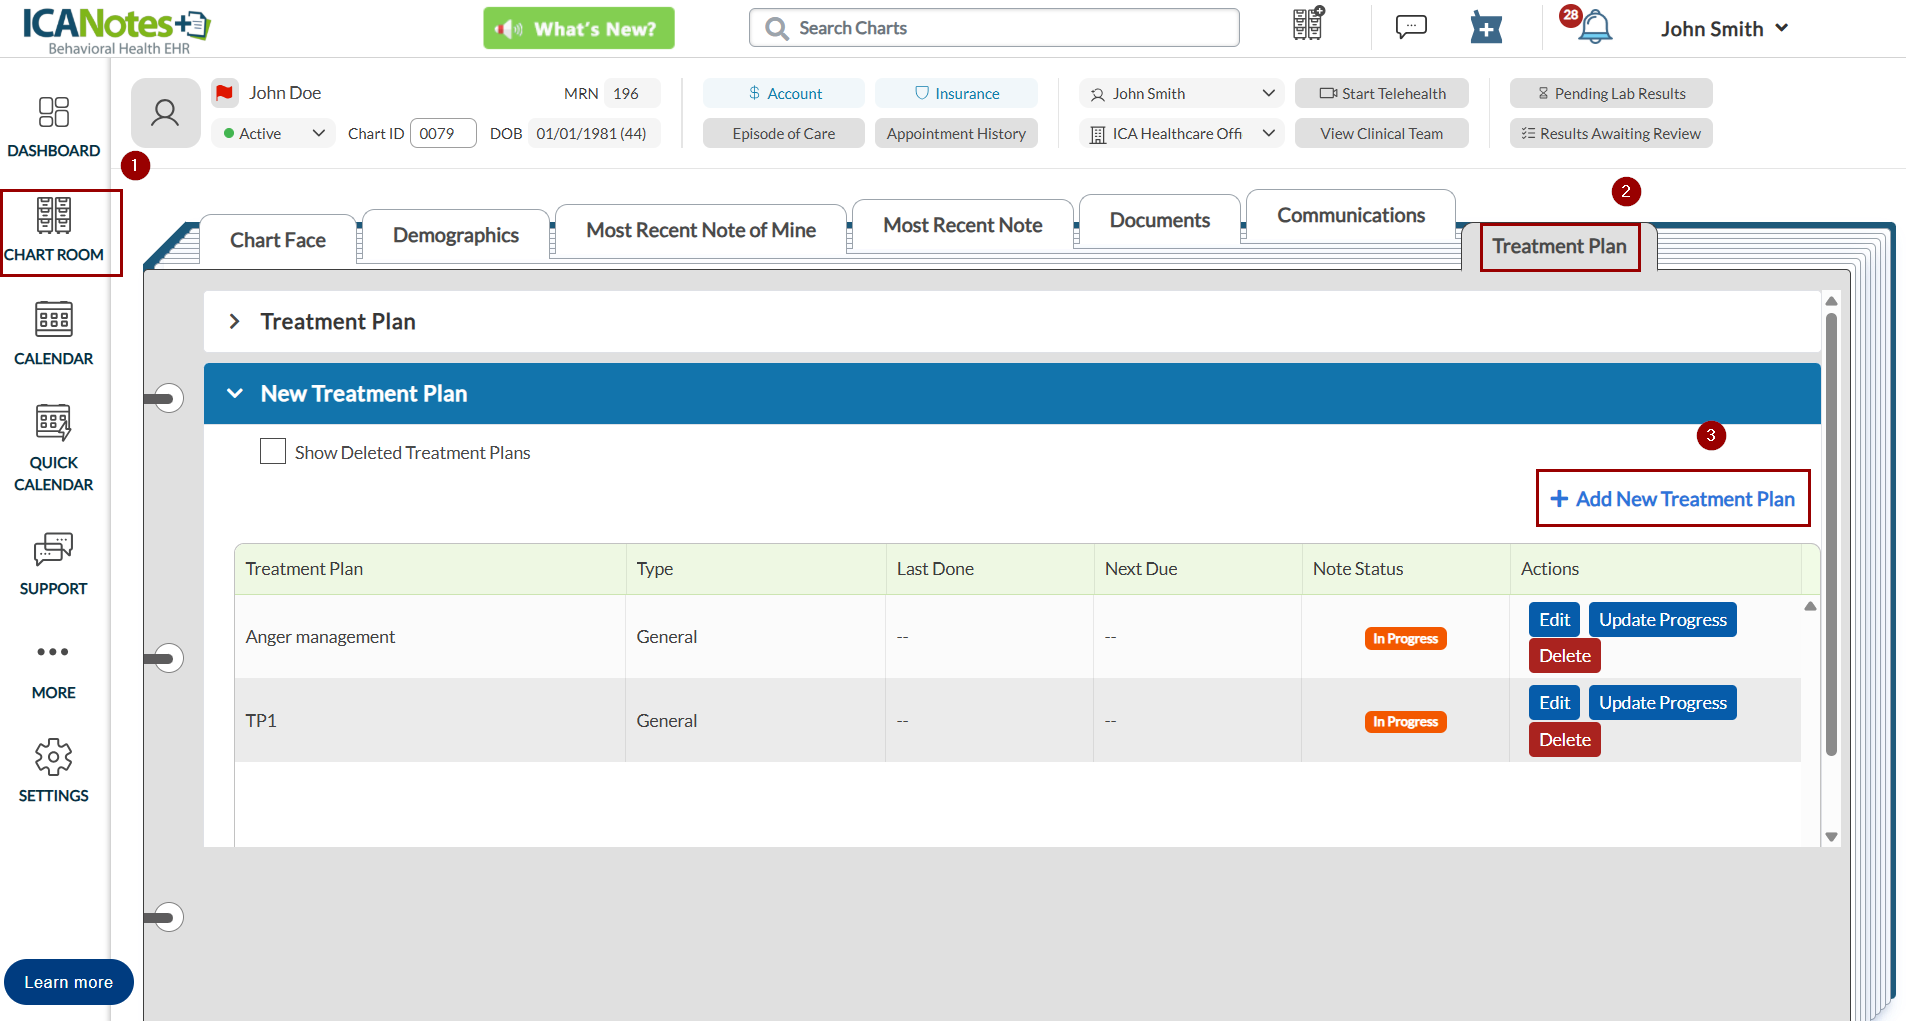Click the Search Charts field

coord(994,28)
